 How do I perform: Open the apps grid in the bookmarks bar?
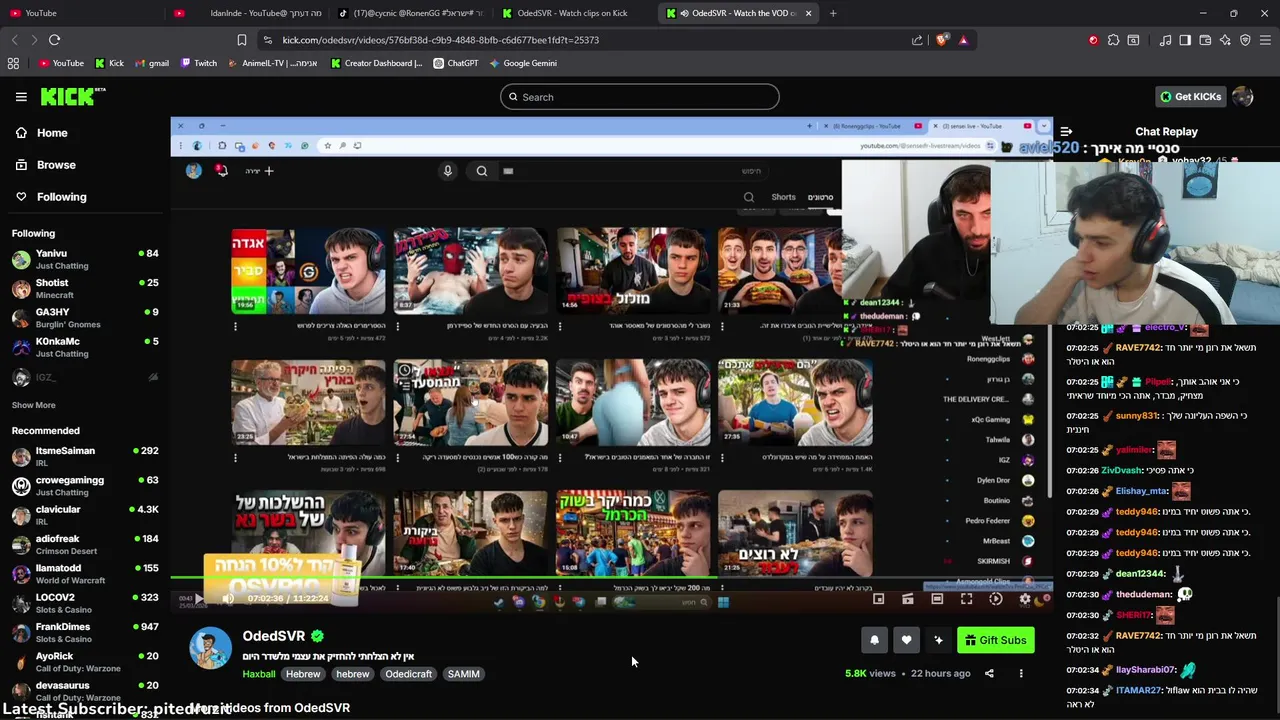tap(13, 63)
